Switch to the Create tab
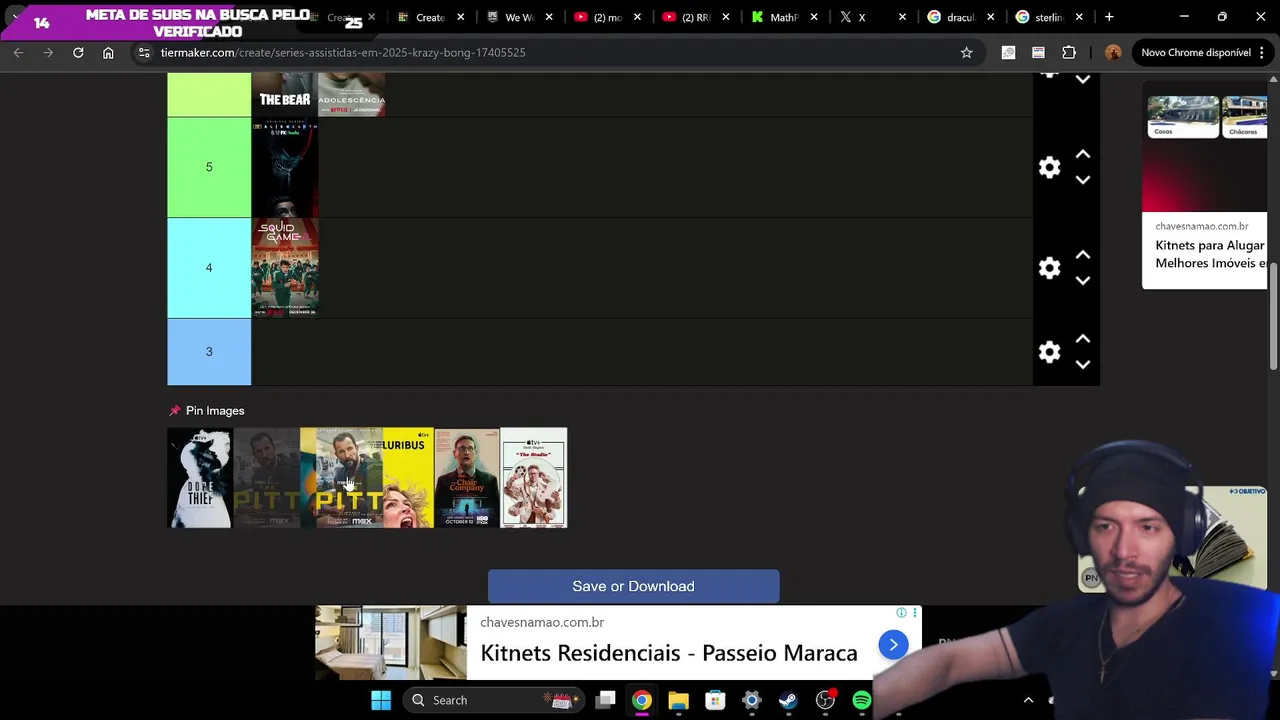Image resolution: width=1280 pixels, height=720 pixels. click(430, 17)
